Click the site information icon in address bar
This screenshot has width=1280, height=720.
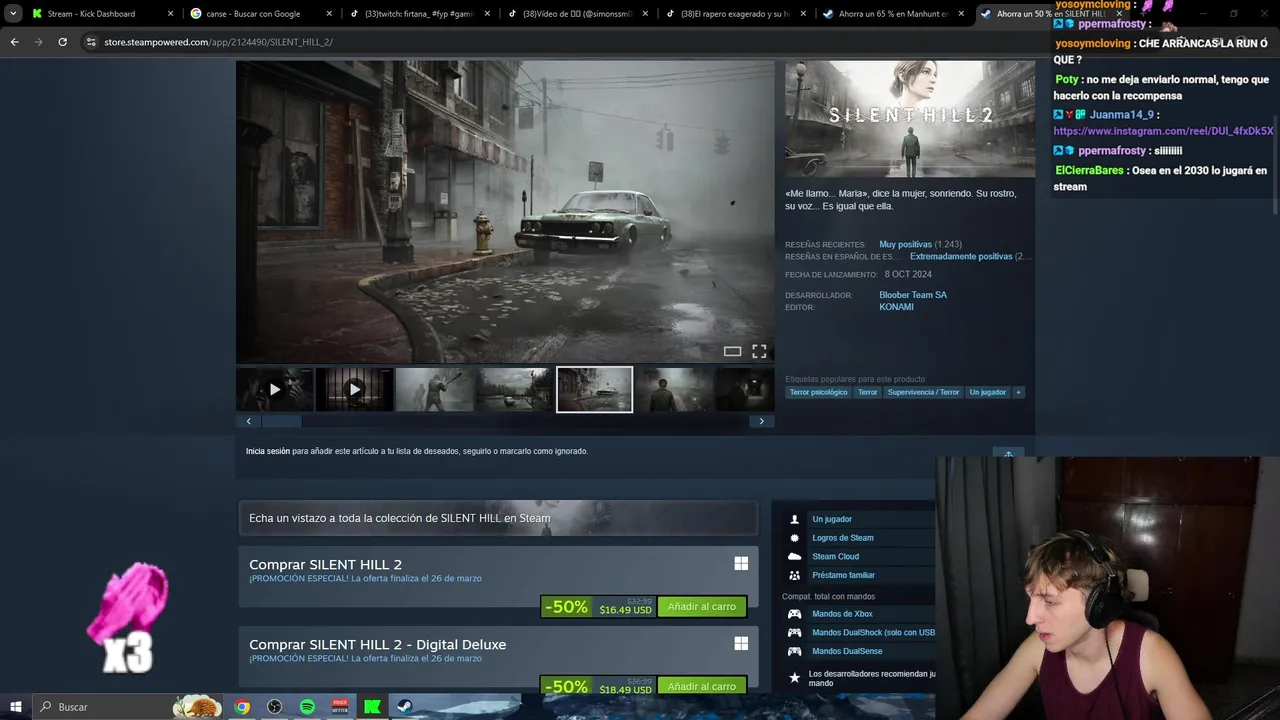tap(91, 42)
